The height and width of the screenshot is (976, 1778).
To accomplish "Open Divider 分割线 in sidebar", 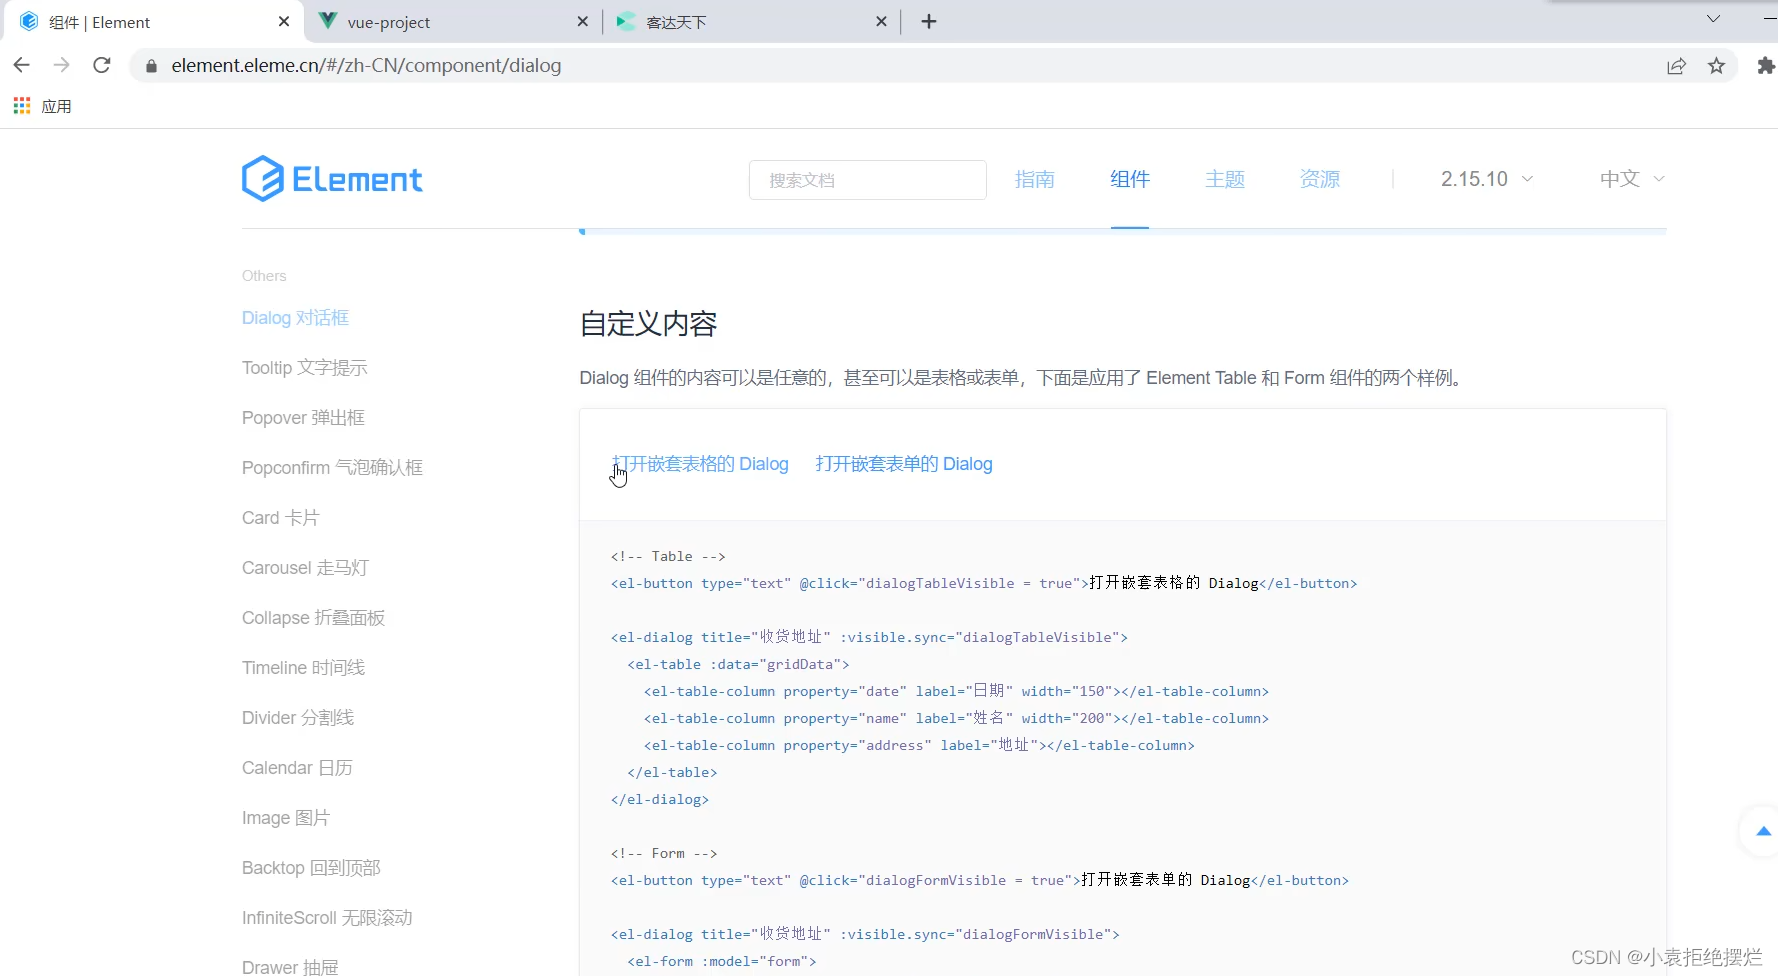I will pos(298,718).
